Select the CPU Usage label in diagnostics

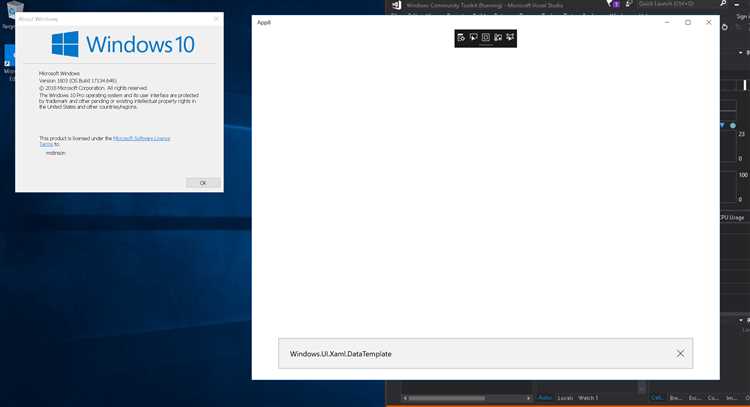[732, 218]
